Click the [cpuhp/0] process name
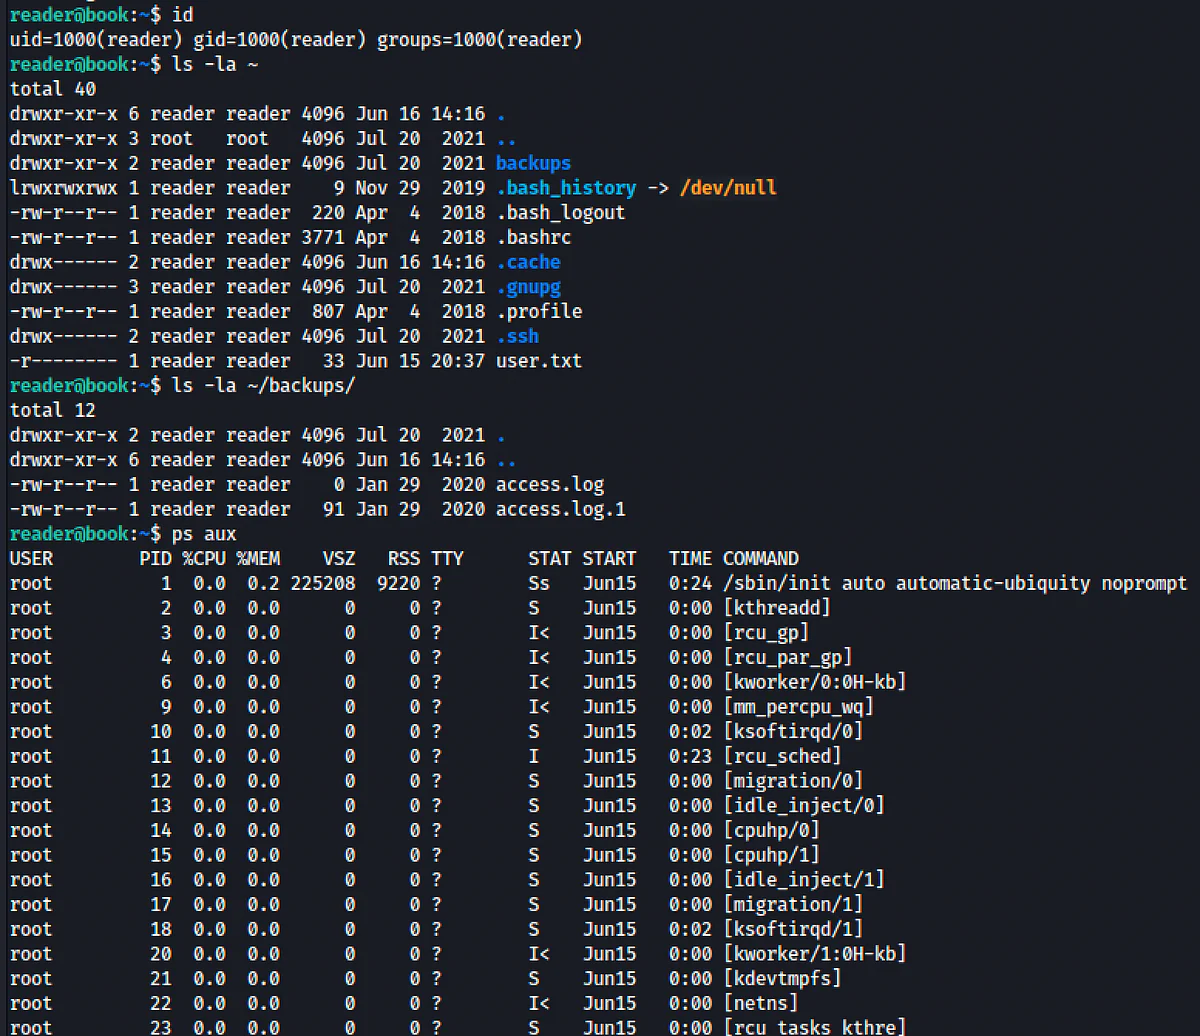The image size is (1200, 1036). point(771,830)
